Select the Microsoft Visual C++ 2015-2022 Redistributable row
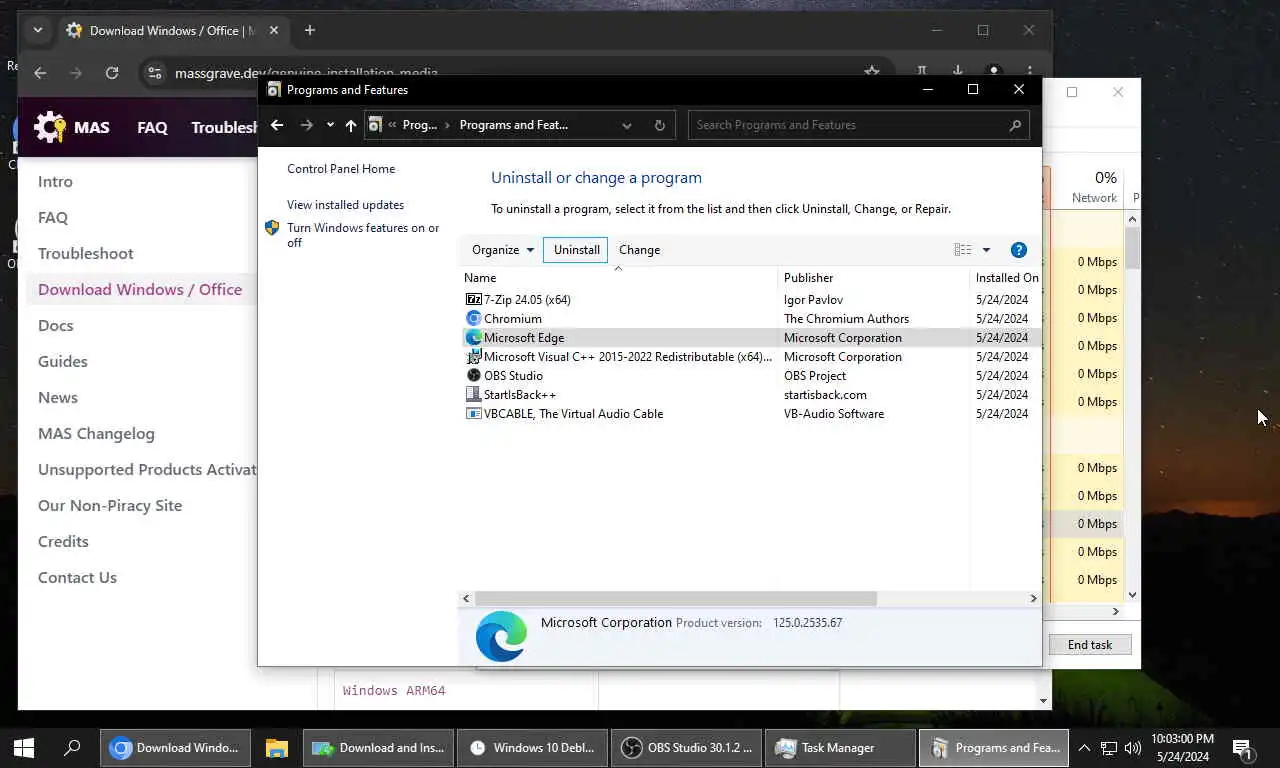This screenshot has height=768, width=1280. pyautogui.click(x=751, y=356)
